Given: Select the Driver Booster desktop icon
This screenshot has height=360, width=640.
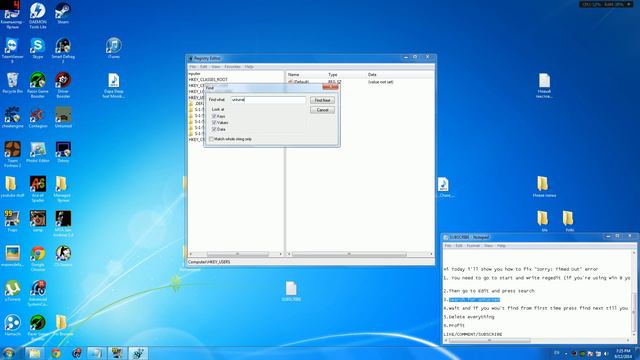Looking at the screenshot, I should pyautogui.click(x=63, y=85).
